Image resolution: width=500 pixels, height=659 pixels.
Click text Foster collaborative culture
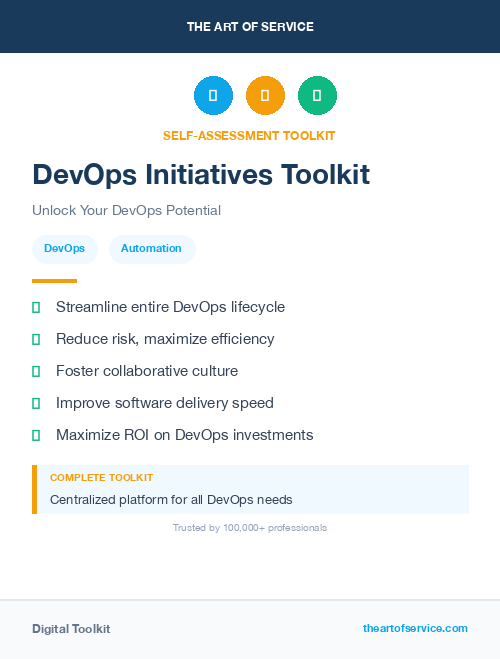pyautogui.click(x=147, y=371)
